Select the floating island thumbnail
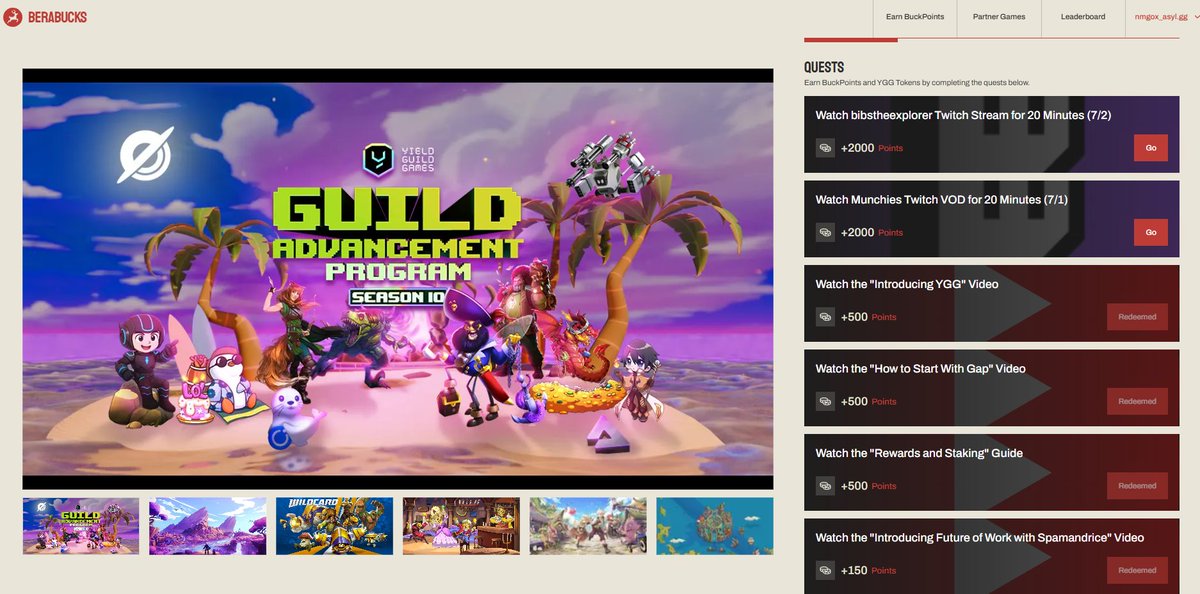 click(715, 526)
